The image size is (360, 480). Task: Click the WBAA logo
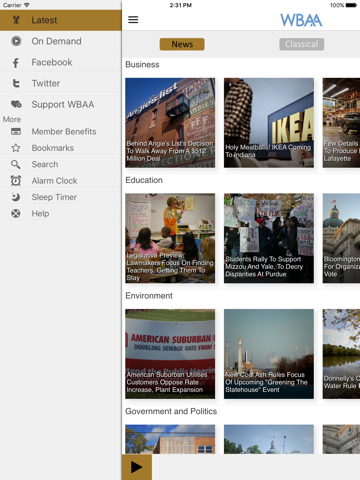pyautogui.click(x=301, y=20)
